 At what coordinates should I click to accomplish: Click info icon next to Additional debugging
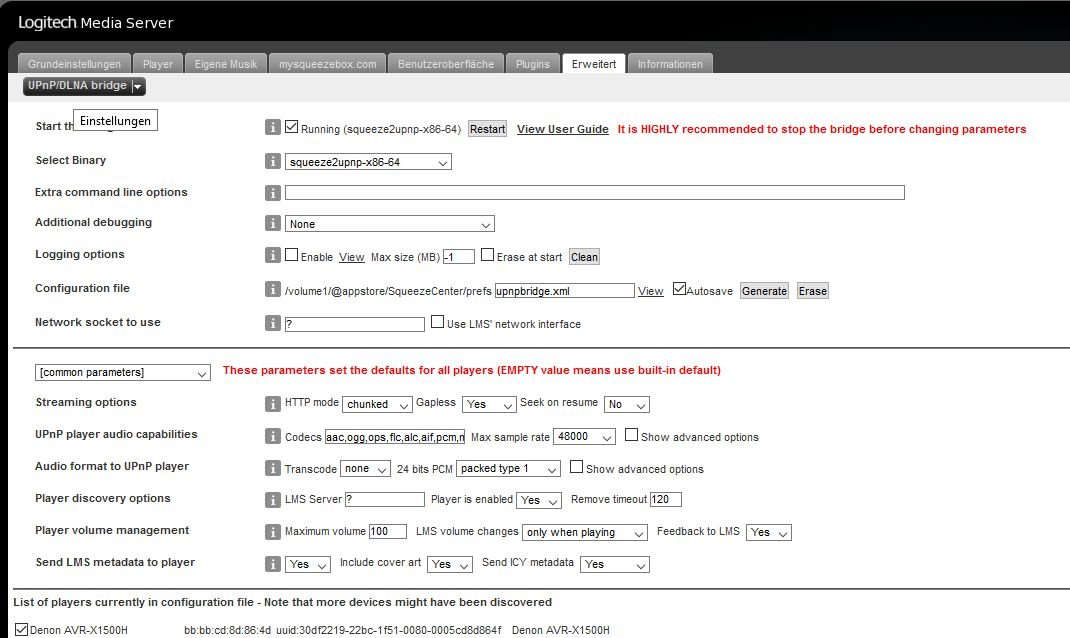(272, 224)
